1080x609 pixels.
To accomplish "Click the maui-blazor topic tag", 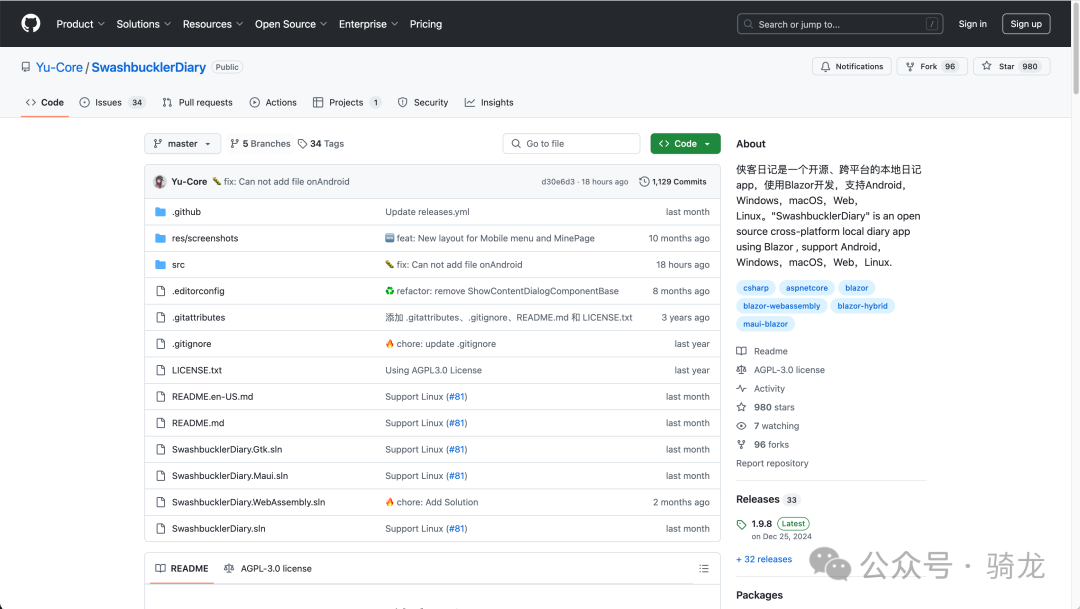I will (765, 324).
